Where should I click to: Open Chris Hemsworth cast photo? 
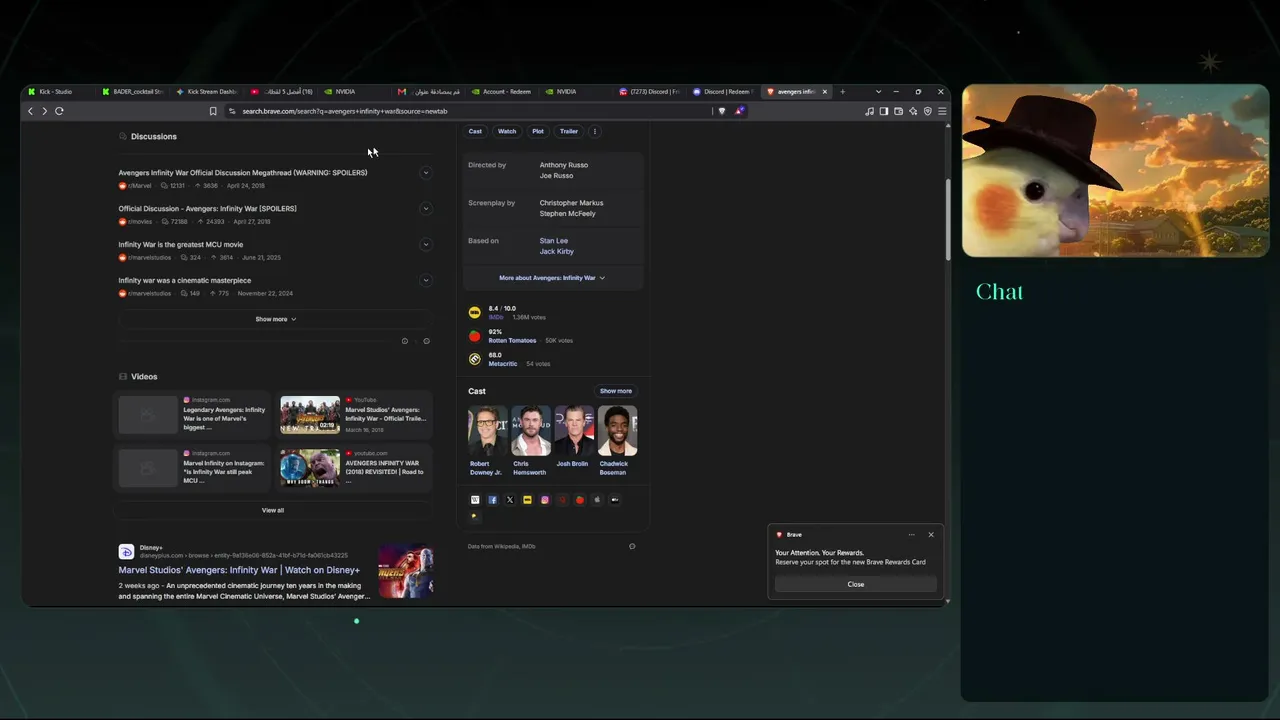[530, 431]
